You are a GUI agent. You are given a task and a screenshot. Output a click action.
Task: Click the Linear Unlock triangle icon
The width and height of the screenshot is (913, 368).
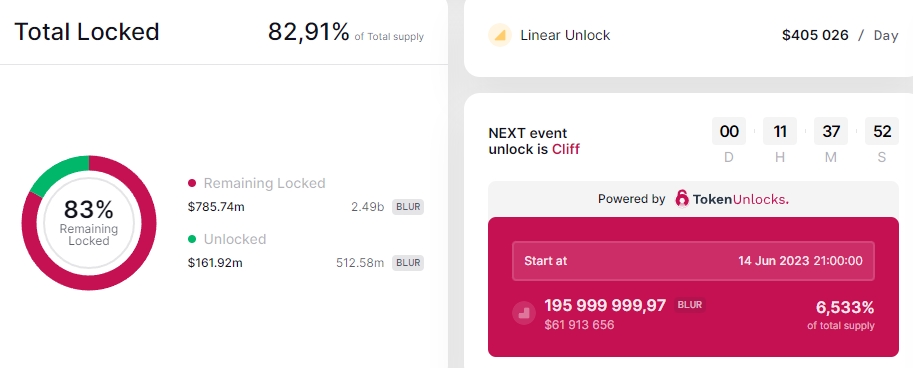(500, 35)
